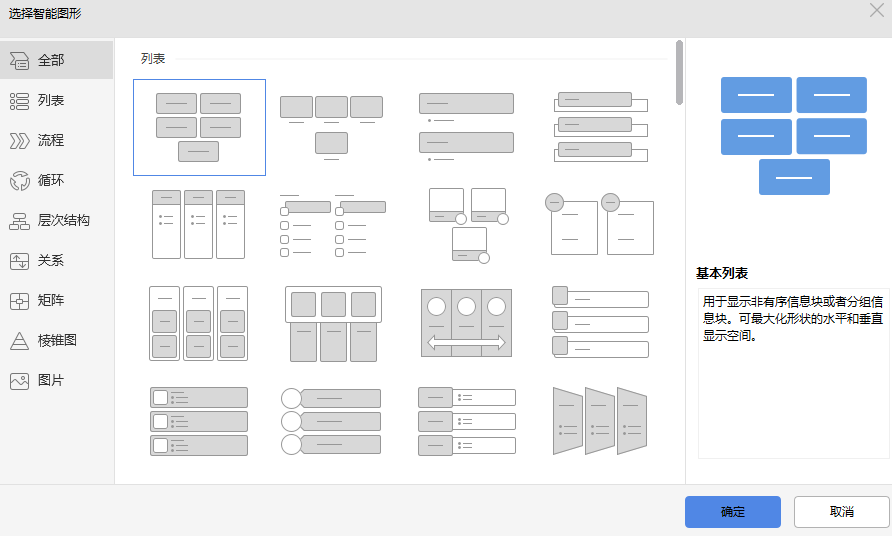Choose the picture caption list with four squares
This screenshot has width=892, height=536.
(x=331, y=128)
